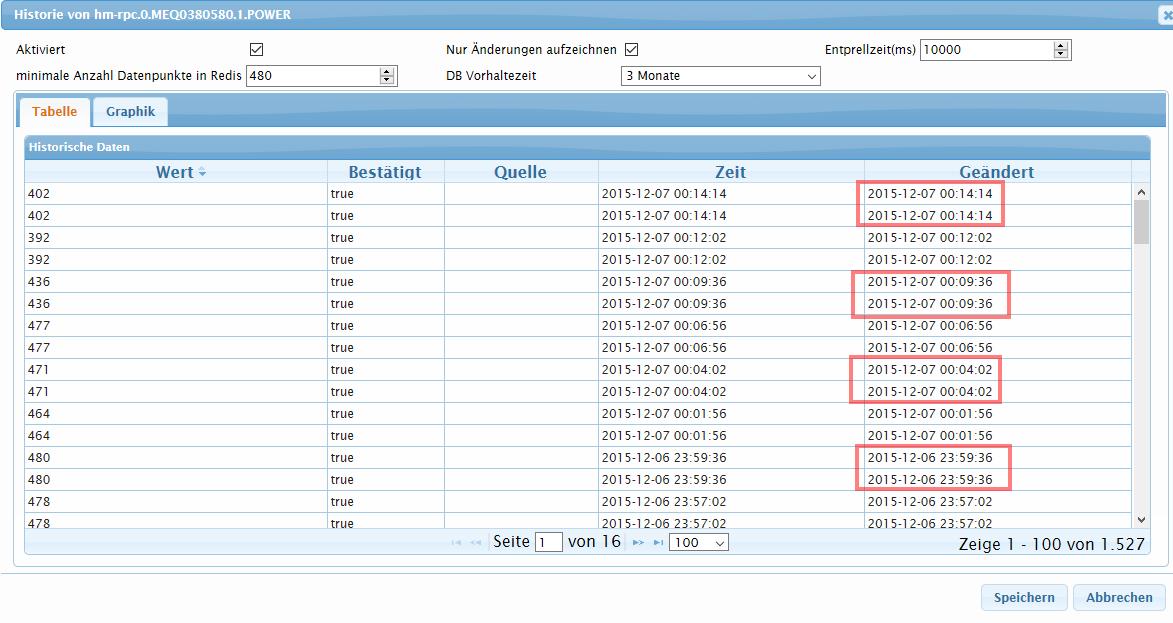Select first row with value 471

pos(578,370)
